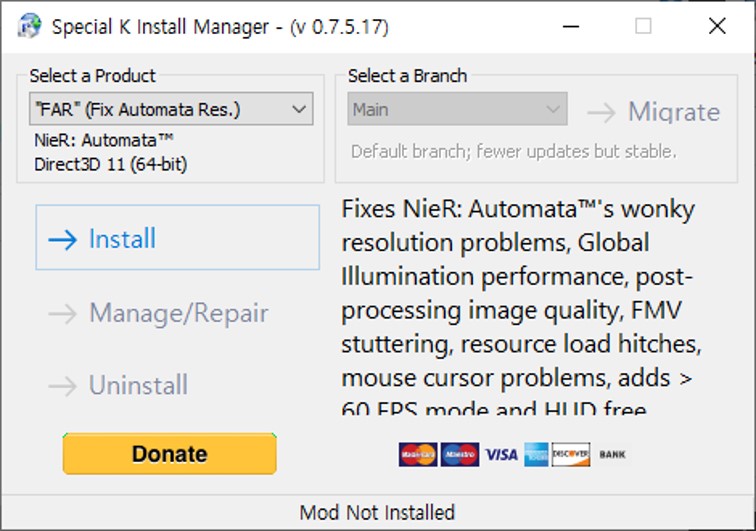Image resolution: width=756 pixels, height=531 pixels.
Task: Click "Default branch; fewer updates but stable." text
Action: coord(513,151)
